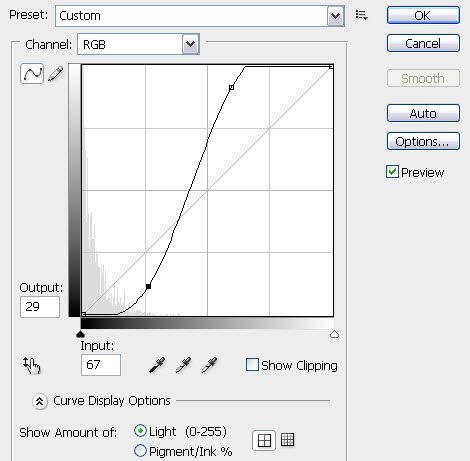The height and width of the screenshot is (461, 470).
Task: Click the Auto button
Action: (423, 113)
